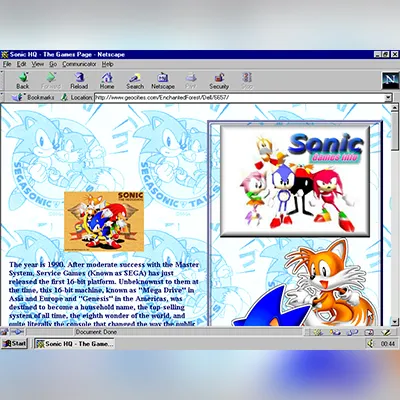400x400 pixels.
Task: Open the Bookmarks quick file button
Action: 33,97
